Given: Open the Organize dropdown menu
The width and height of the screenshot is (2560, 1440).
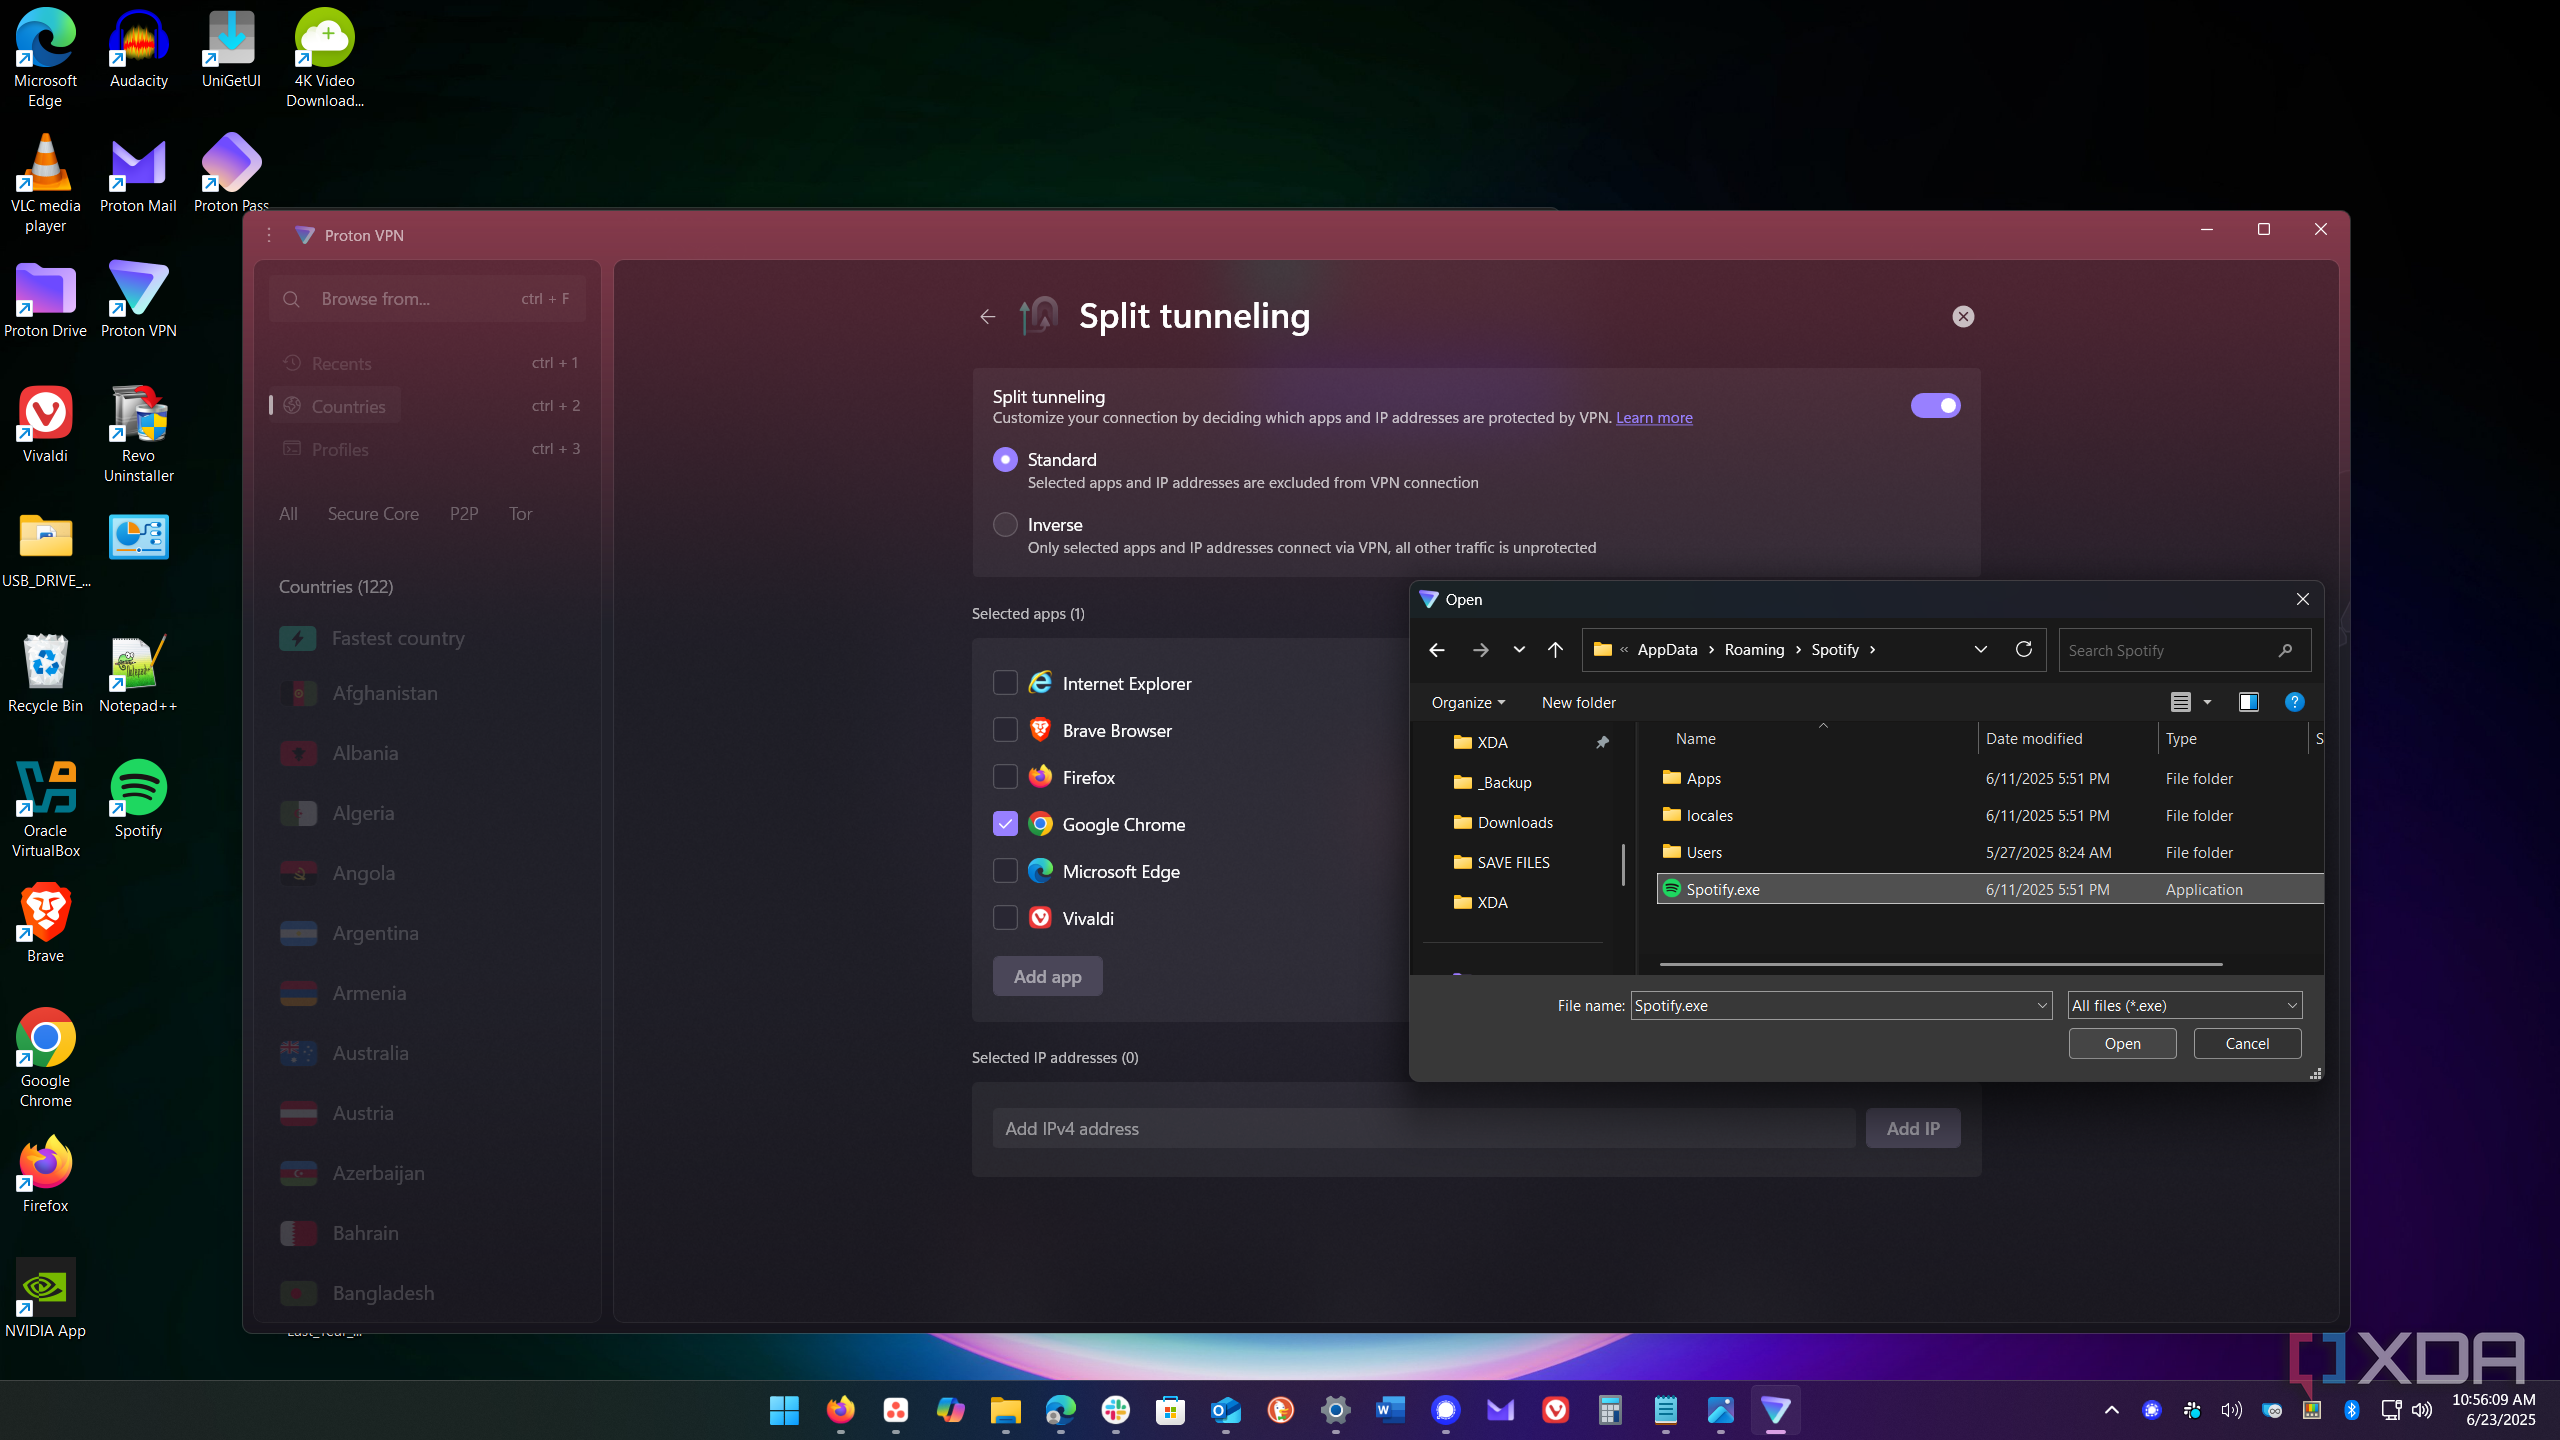Looking at the screenshot, I should click(1467, 702).
